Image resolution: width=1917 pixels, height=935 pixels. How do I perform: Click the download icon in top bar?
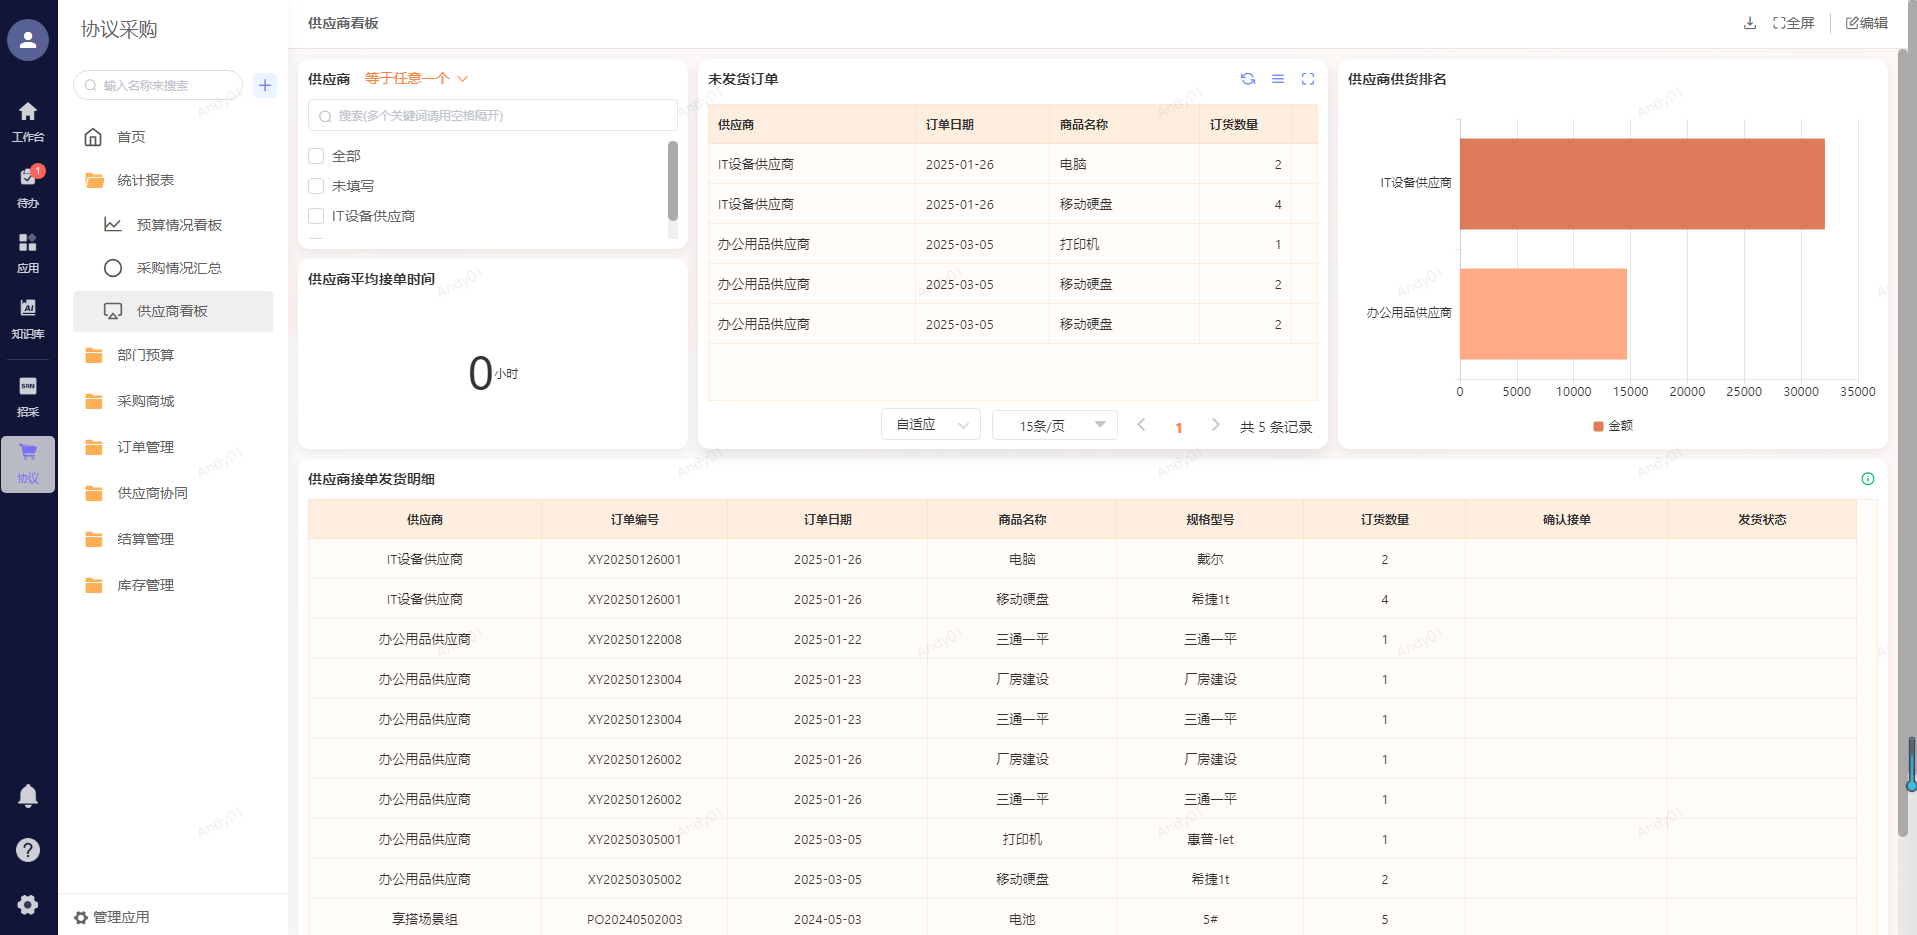click(x=1749, y=23)
